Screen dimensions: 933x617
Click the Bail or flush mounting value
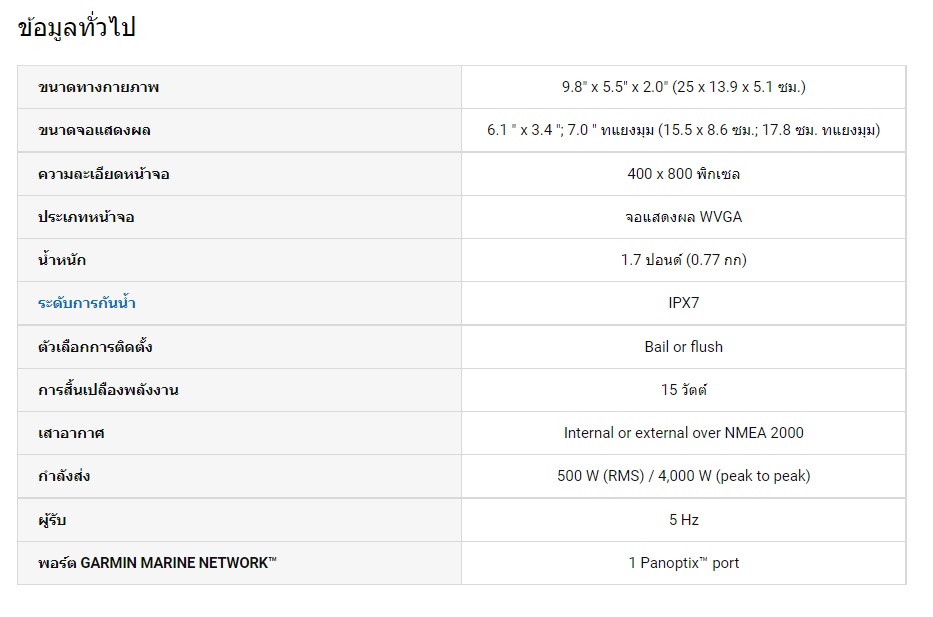(684, 346)
